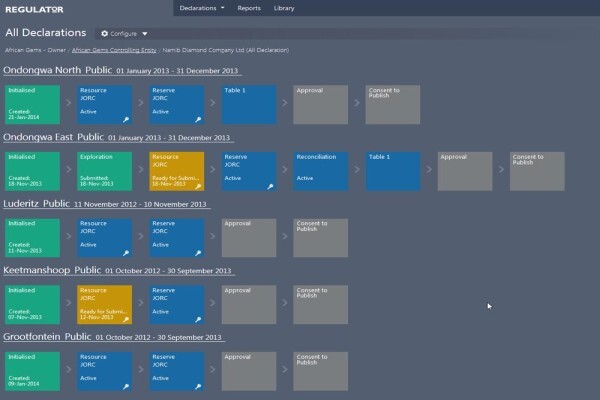Image resolution: width=600 pixels, height=400 pixels.
Task: Open the Exploration tile in Ondongwa East
Action: [104, 171]
